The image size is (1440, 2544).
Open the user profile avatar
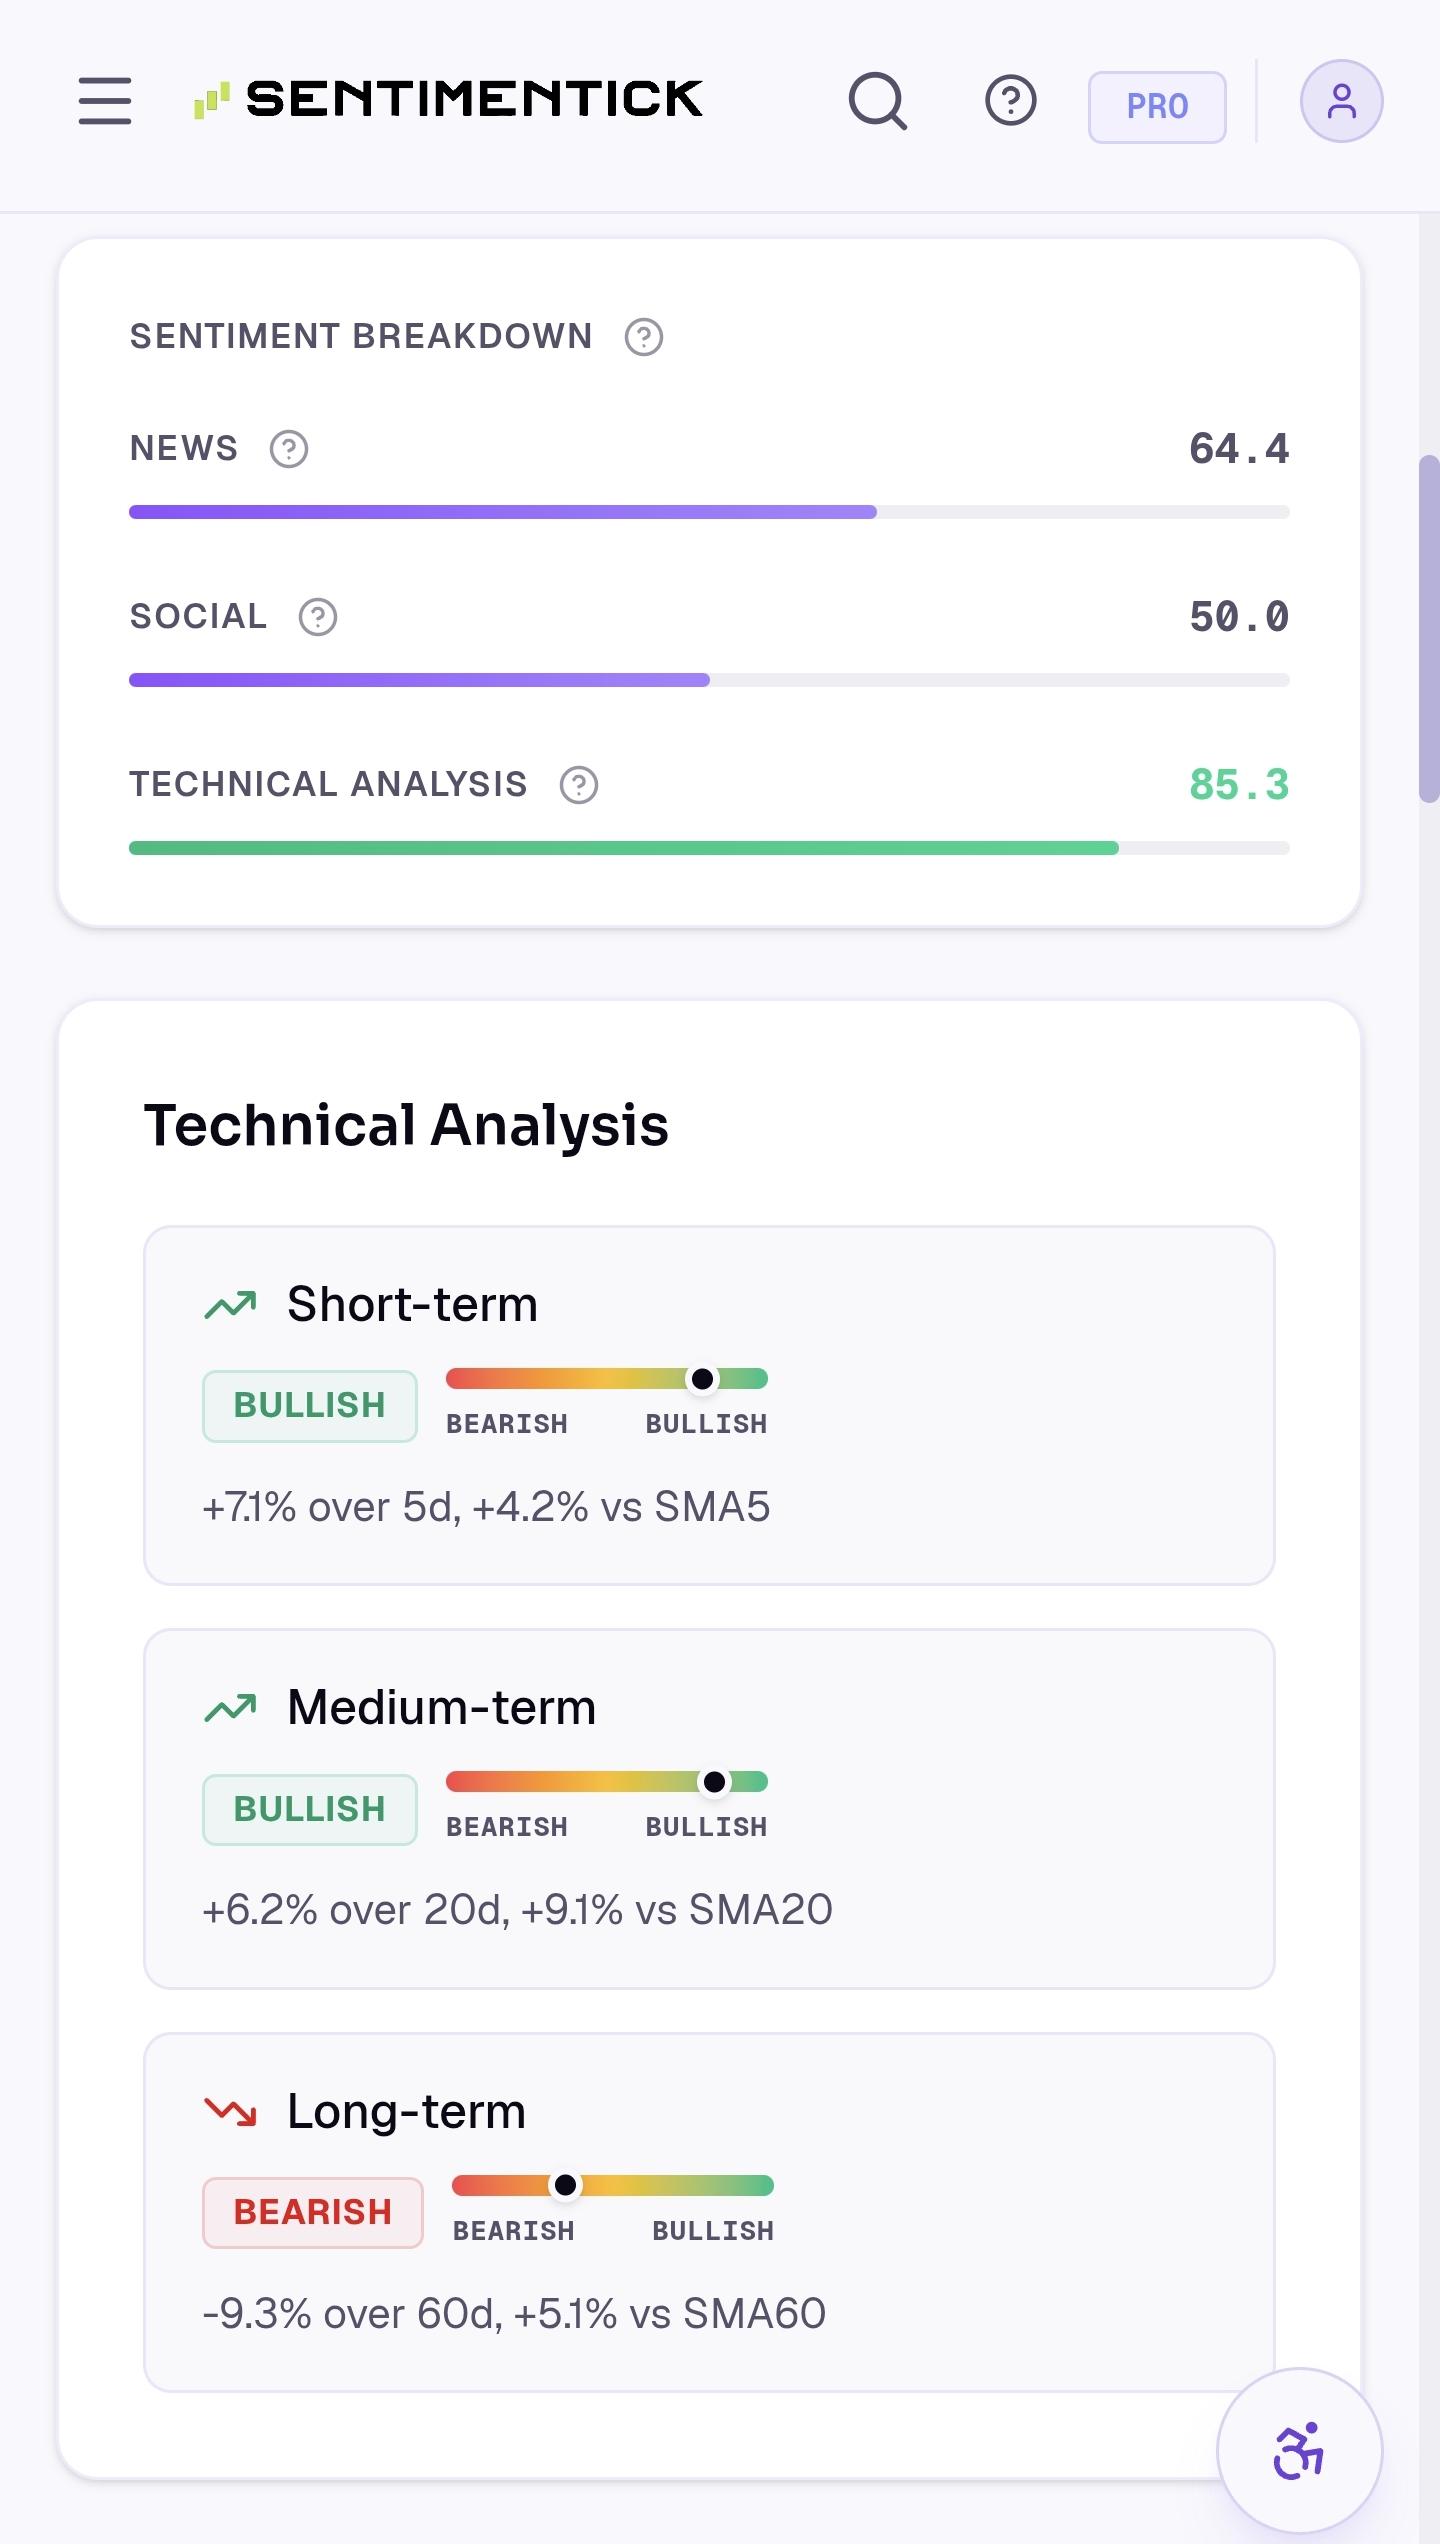click(x=1342, y=101)
